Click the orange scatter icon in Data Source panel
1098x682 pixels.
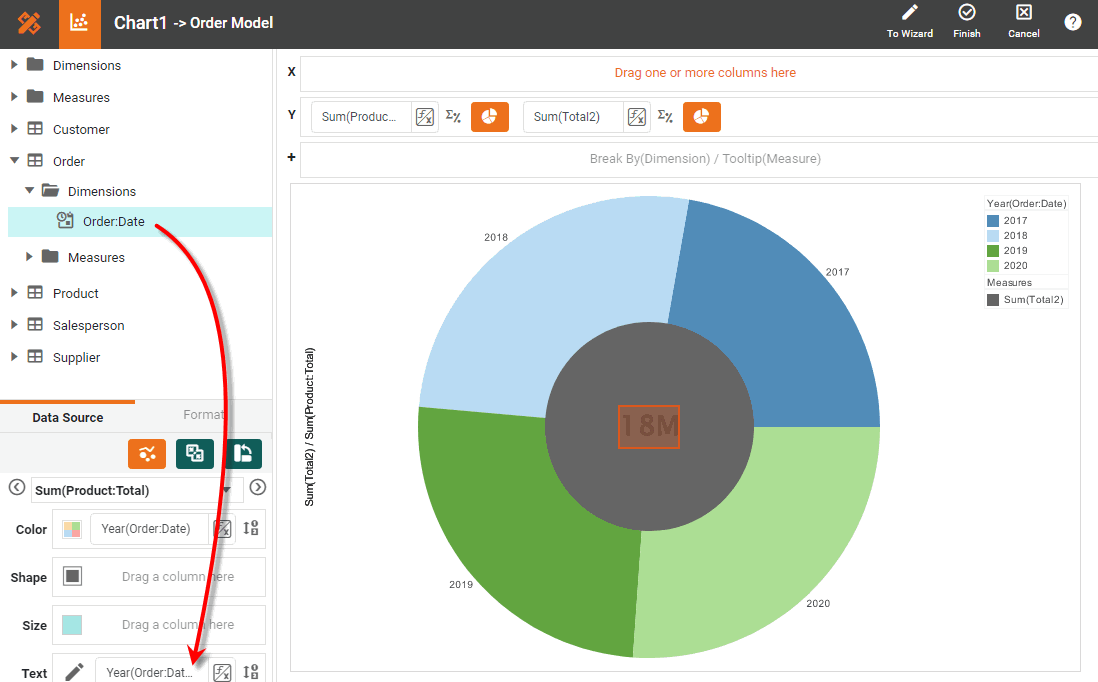(x=147, y=453)
